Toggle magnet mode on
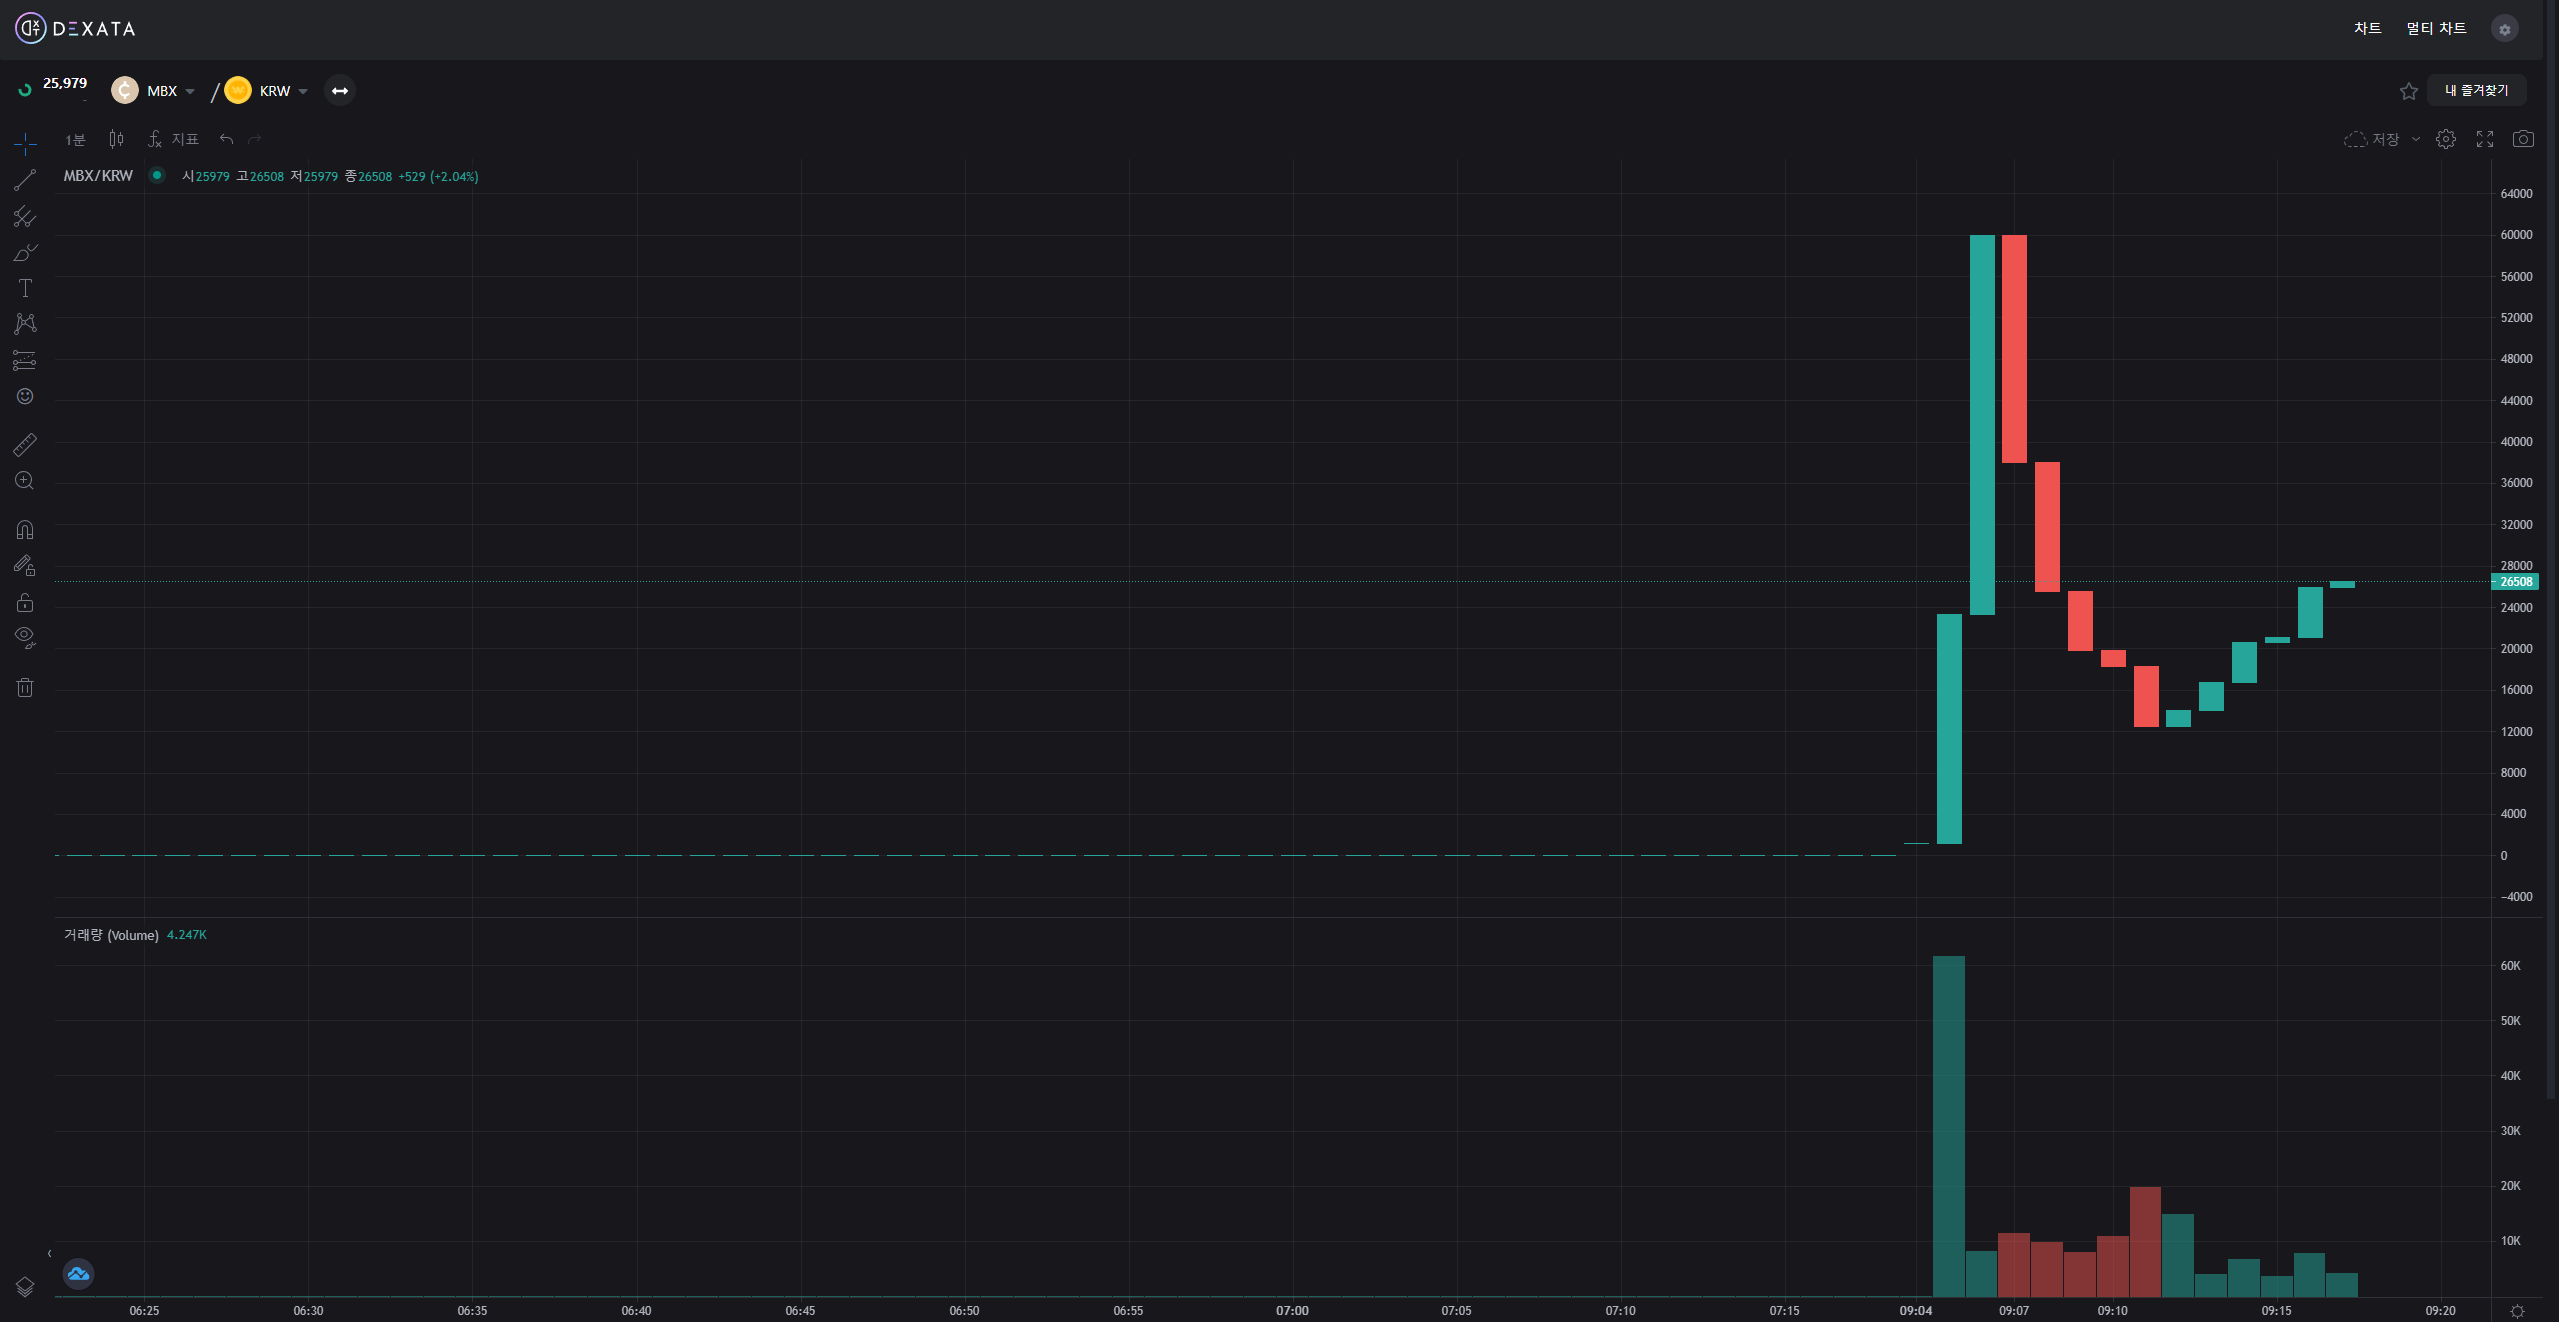Screen dimensions: 2559x1322 (x=25, y=530)
